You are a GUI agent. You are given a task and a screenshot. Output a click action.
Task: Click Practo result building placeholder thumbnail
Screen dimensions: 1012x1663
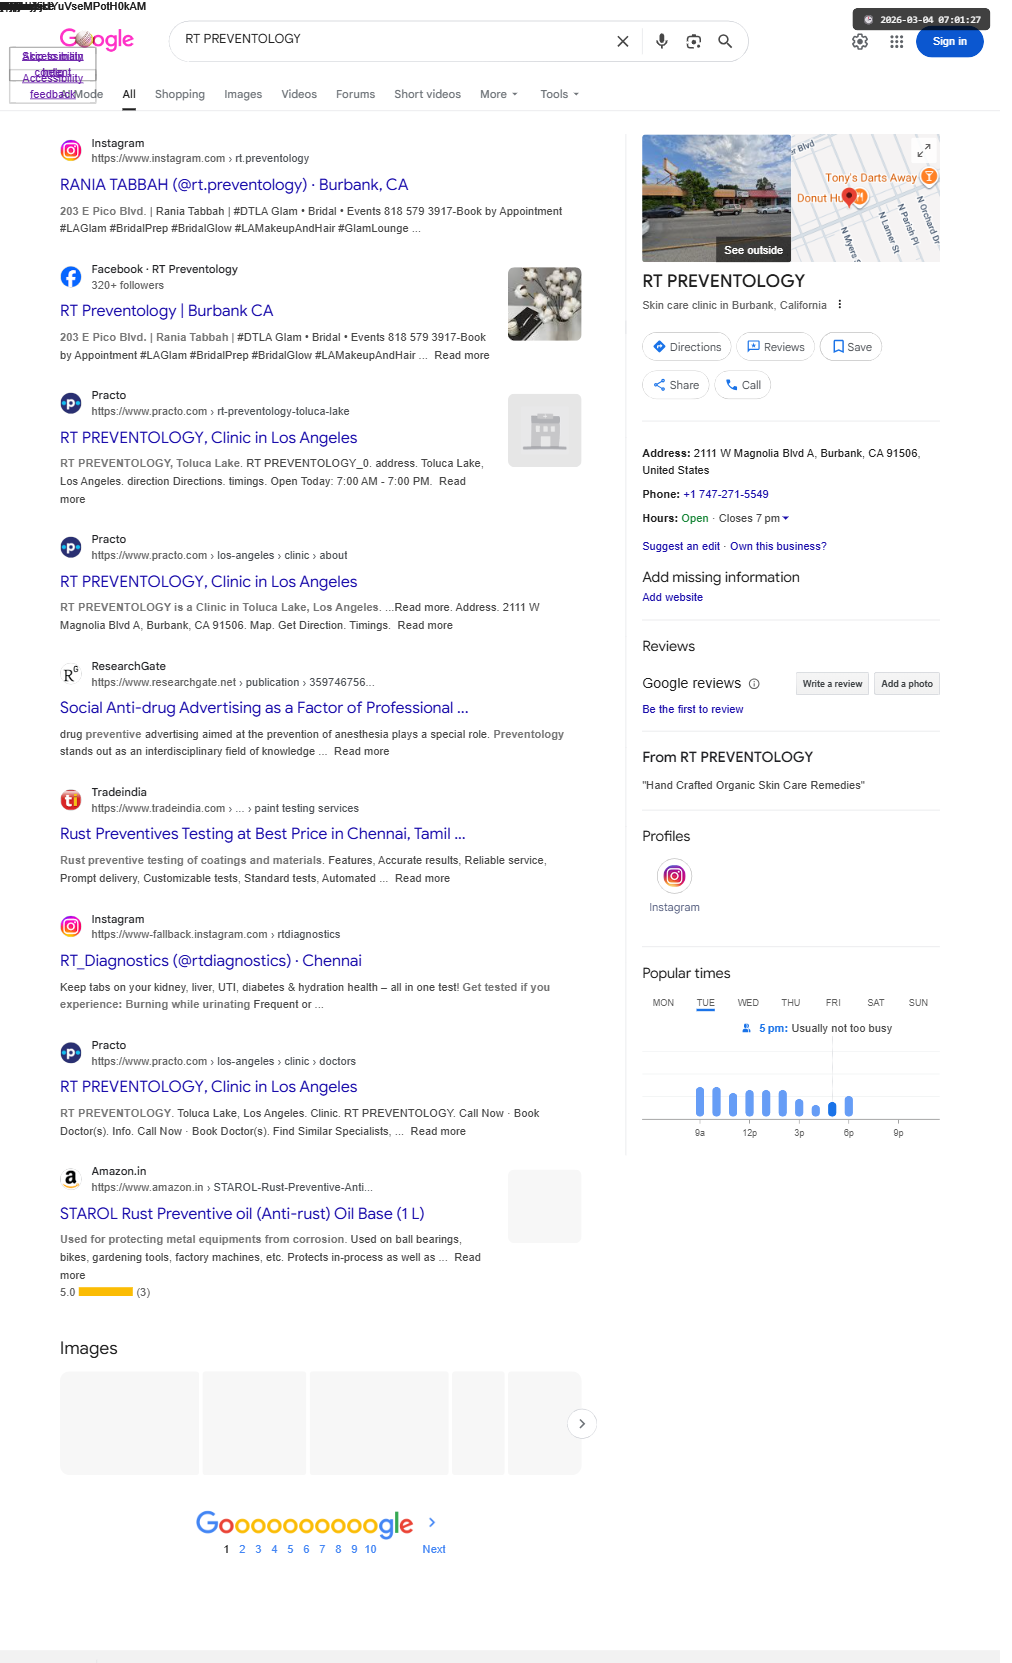(545, 430)
